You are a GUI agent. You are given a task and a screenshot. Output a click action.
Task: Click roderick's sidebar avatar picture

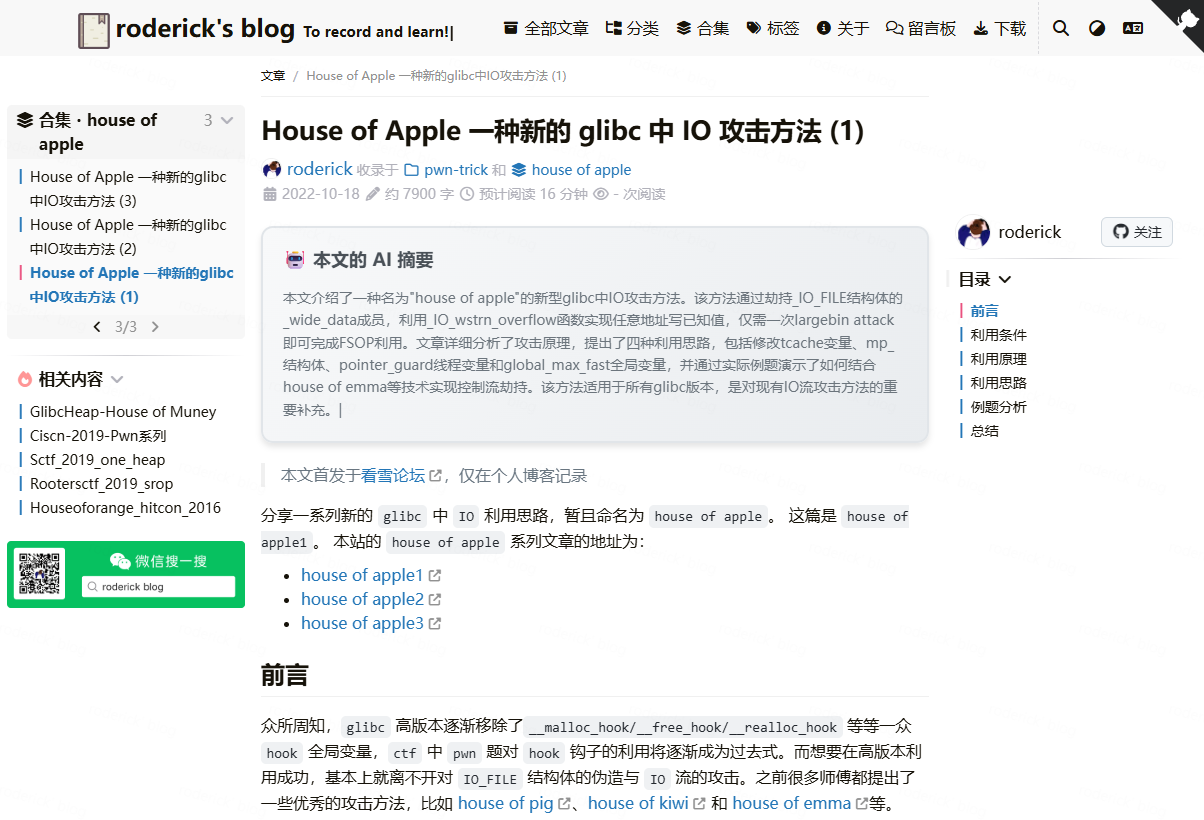click(974, 232)
